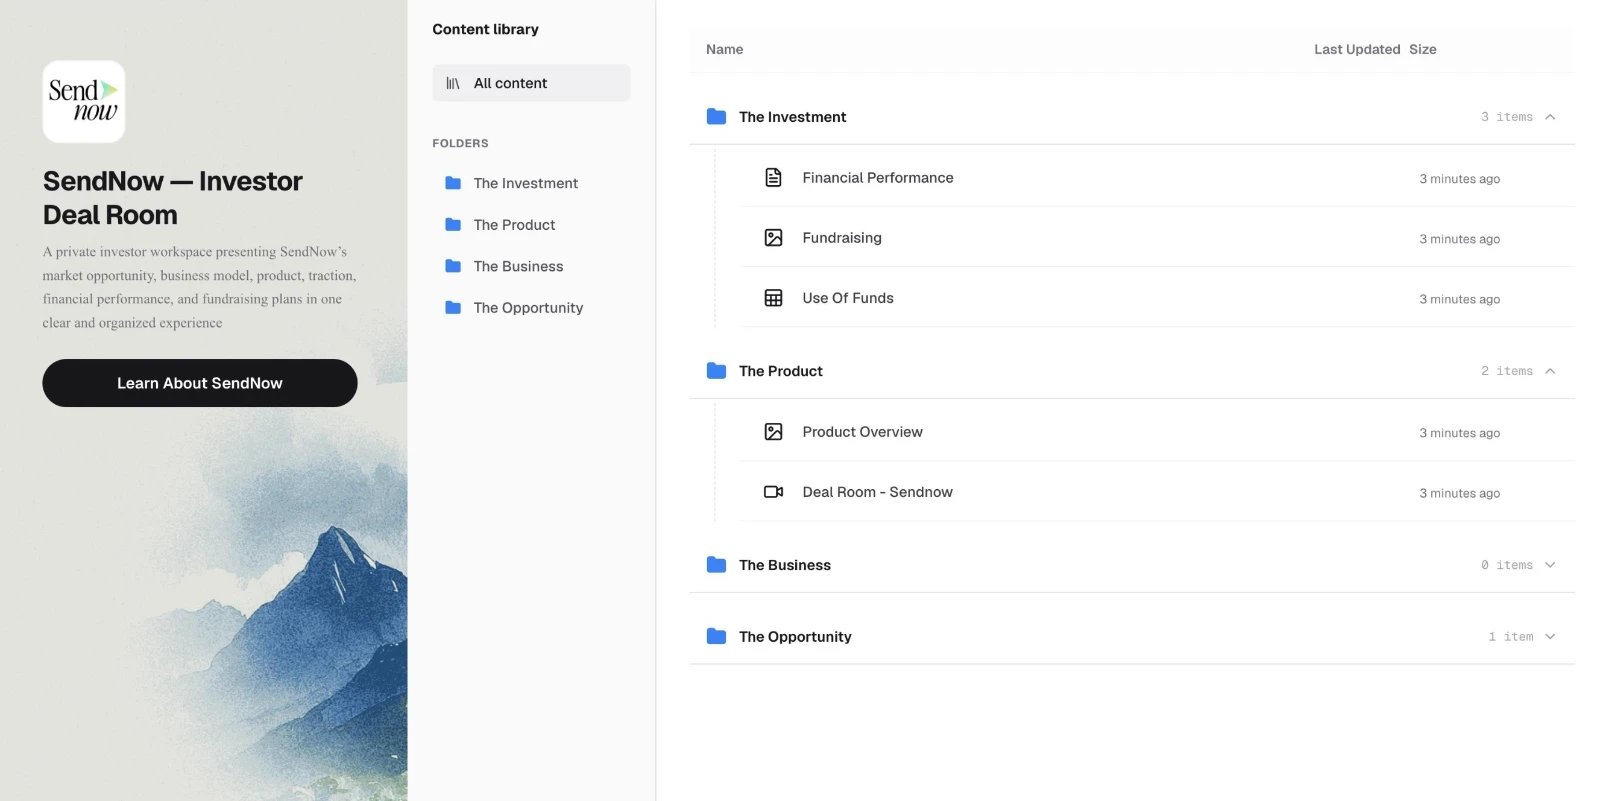Click The Opportunity folder title in list
The image size is (1600, 801).
click(x=795, y=637)
